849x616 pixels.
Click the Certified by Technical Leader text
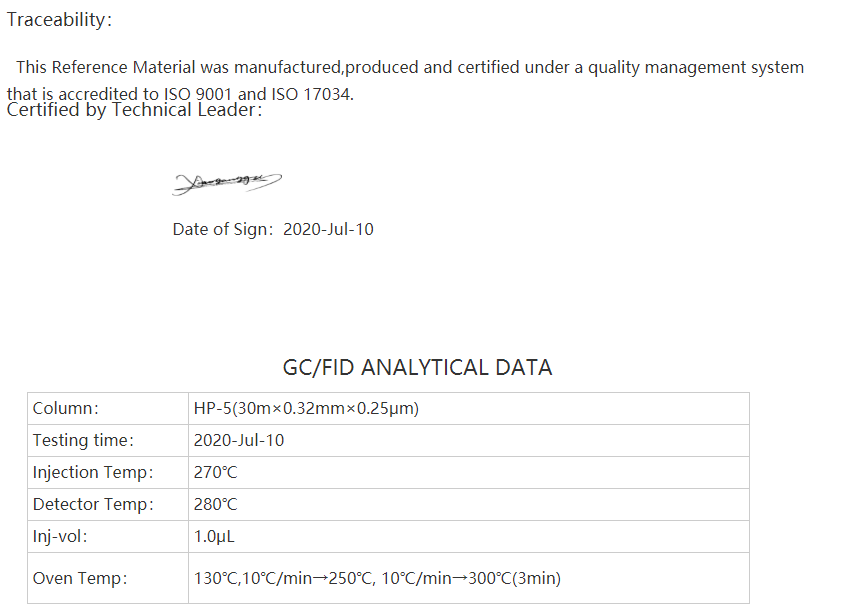click(x=134, y=110)
